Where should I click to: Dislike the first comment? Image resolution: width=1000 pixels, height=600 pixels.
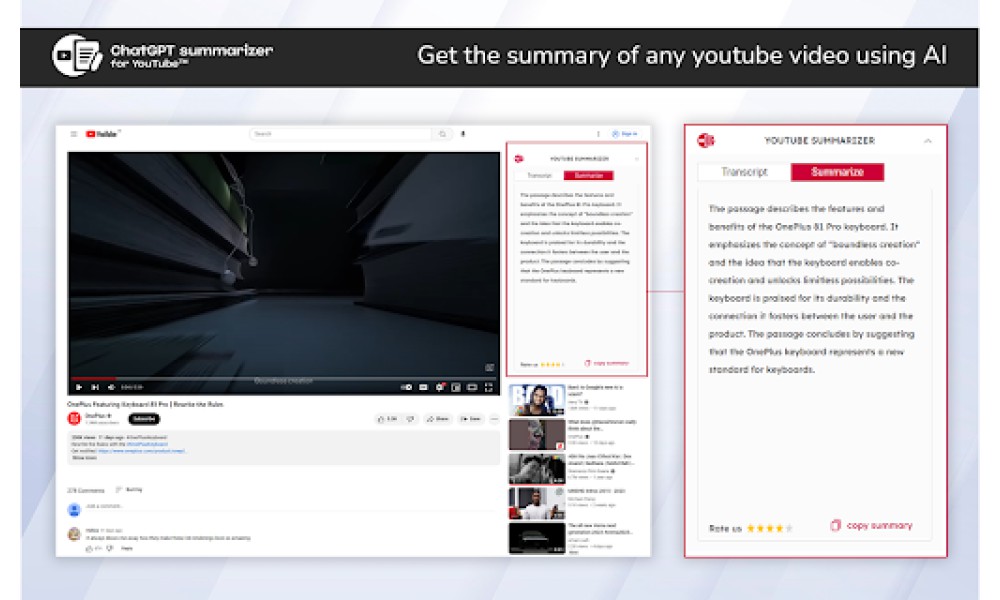click(x=110, y=548)
